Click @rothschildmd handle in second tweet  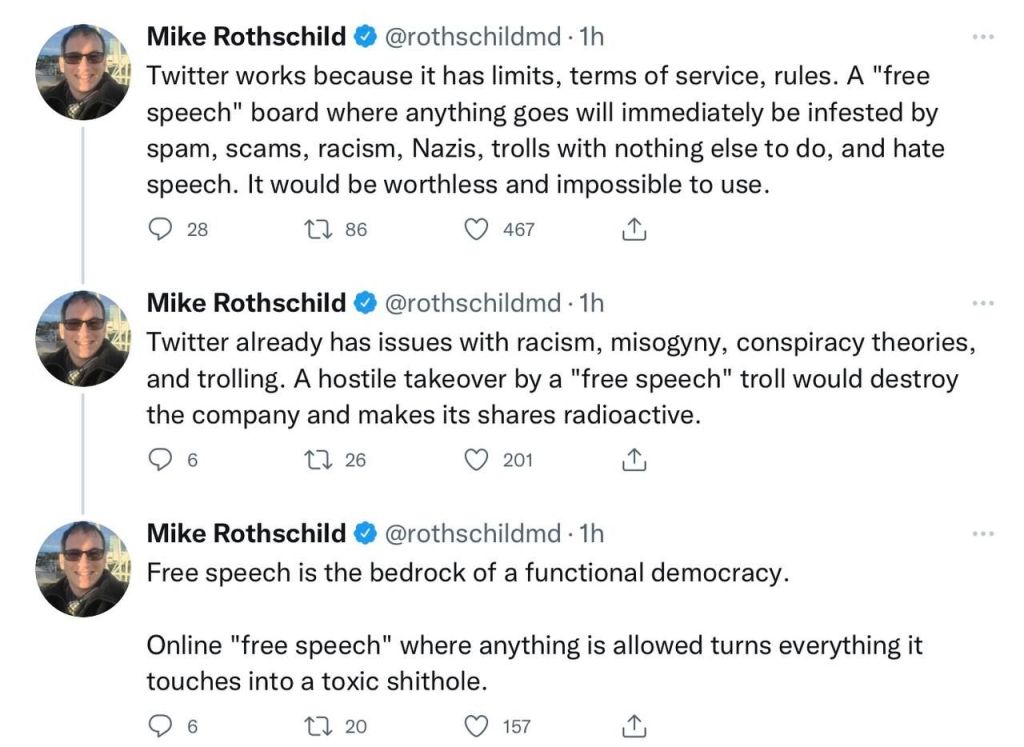[x=472, y=302]
